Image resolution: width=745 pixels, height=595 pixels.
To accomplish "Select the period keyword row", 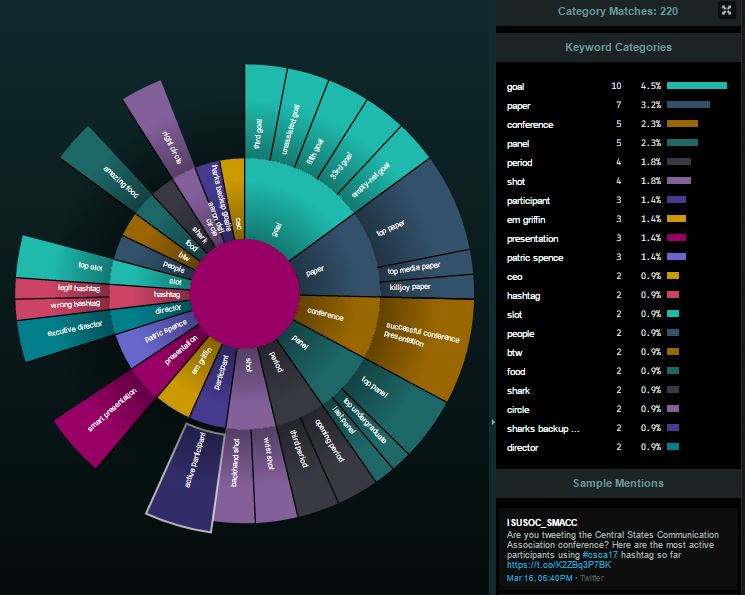I will [617, 162].
